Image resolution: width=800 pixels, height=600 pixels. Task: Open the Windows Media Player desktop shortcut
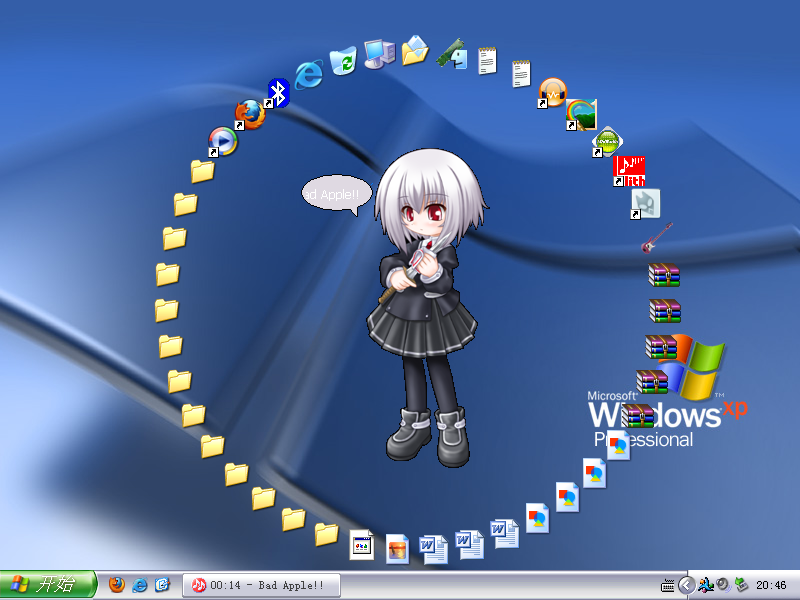coord(223,141)
